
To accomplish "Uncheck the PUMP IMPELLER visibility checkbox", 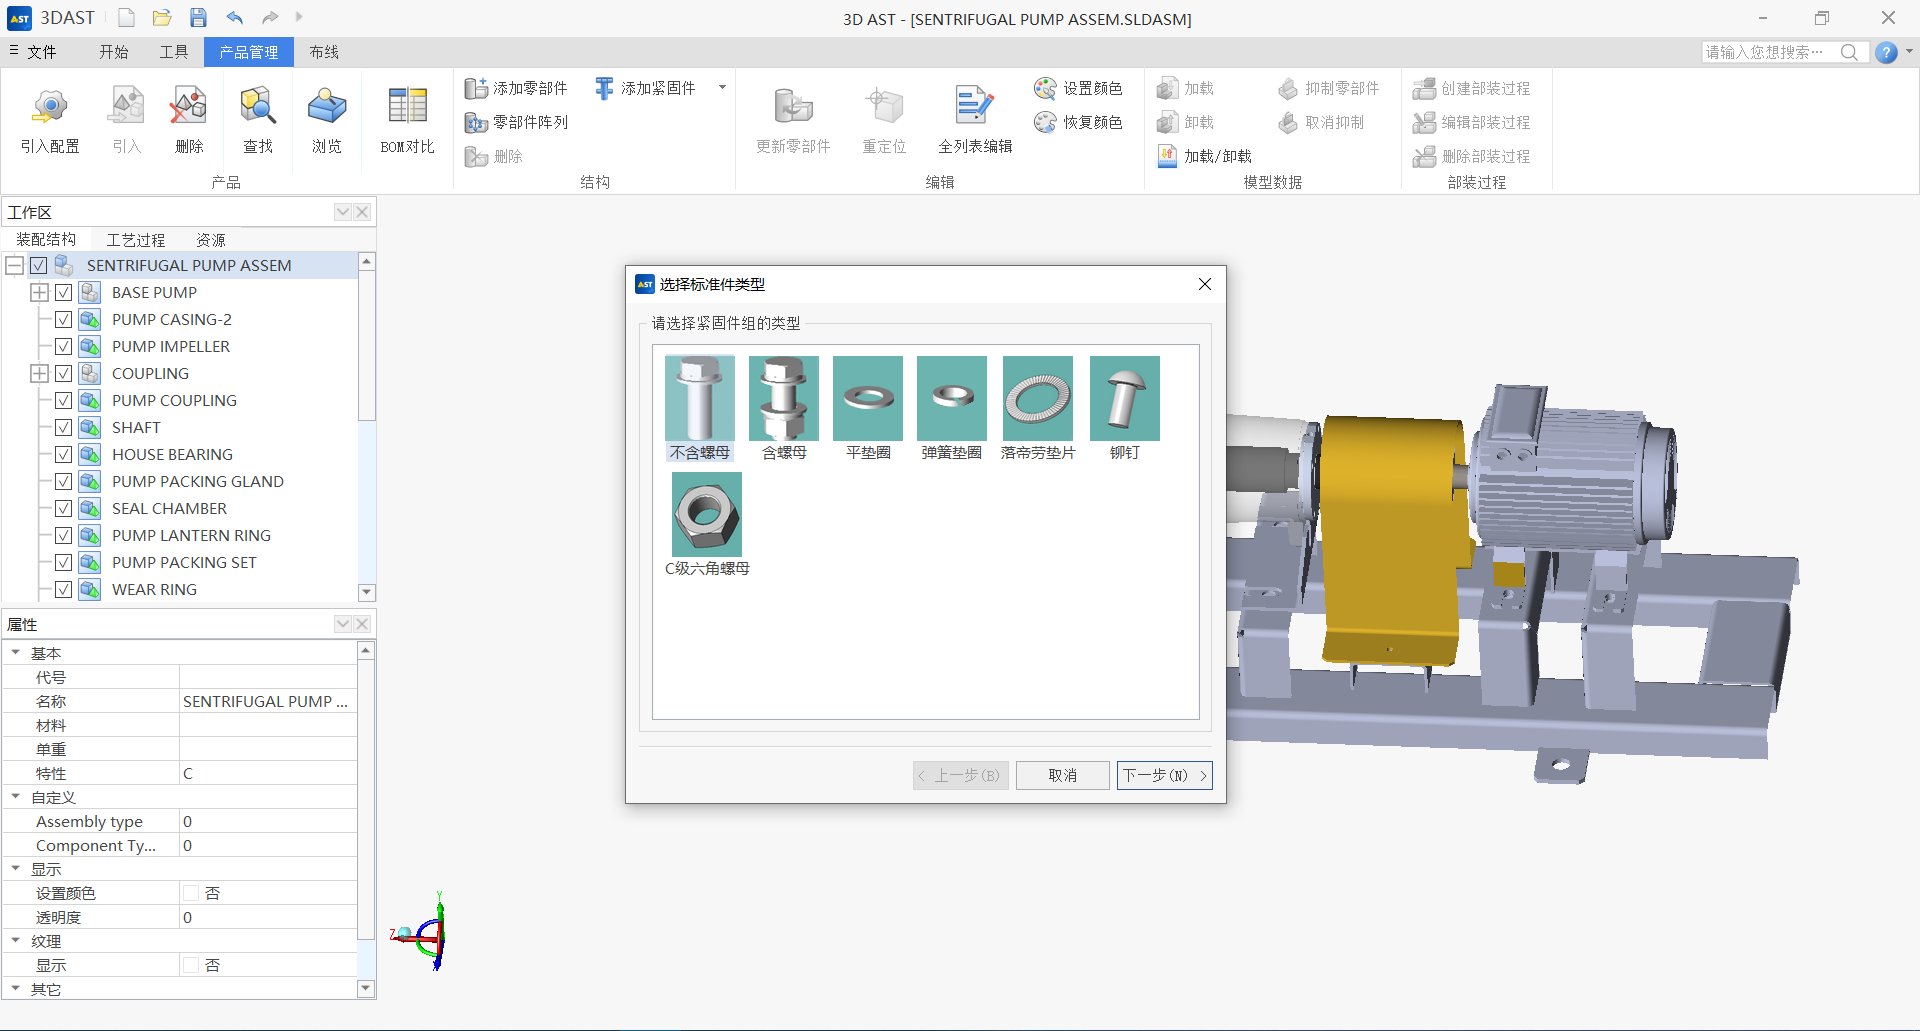I will tap(63, 347).
